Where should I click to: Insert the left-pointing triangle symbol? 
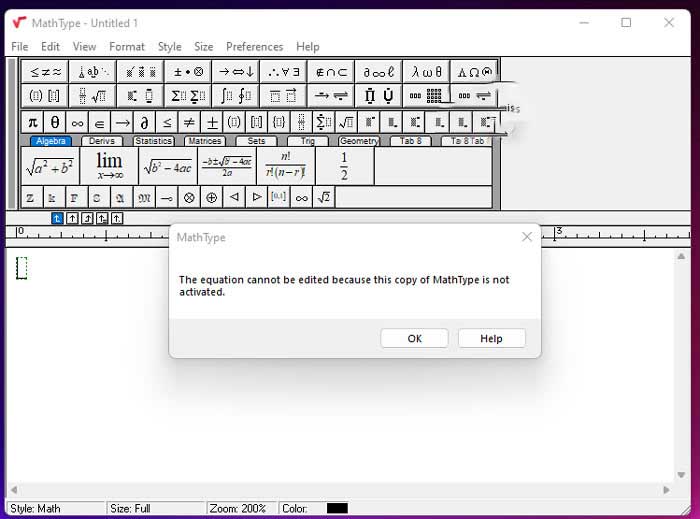(x=234, y=197)
